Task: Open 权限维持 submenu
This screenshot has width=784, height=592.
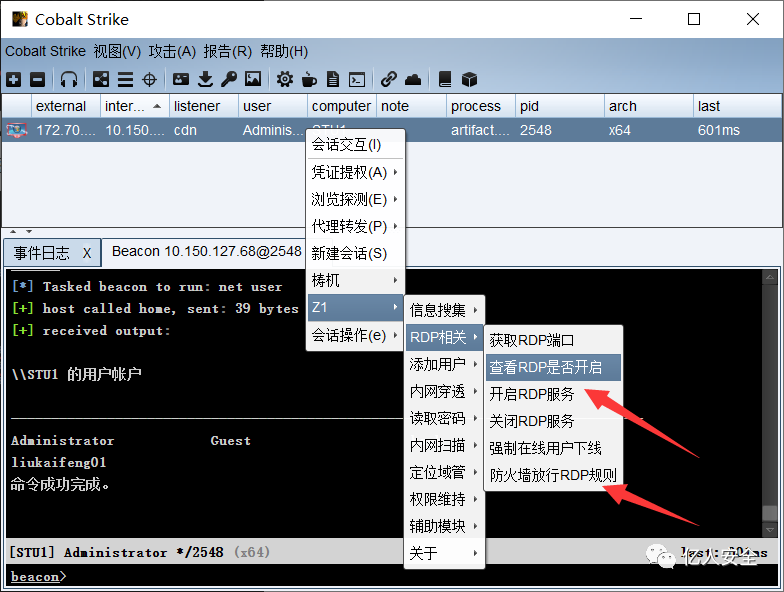Action: pos(444,499)
